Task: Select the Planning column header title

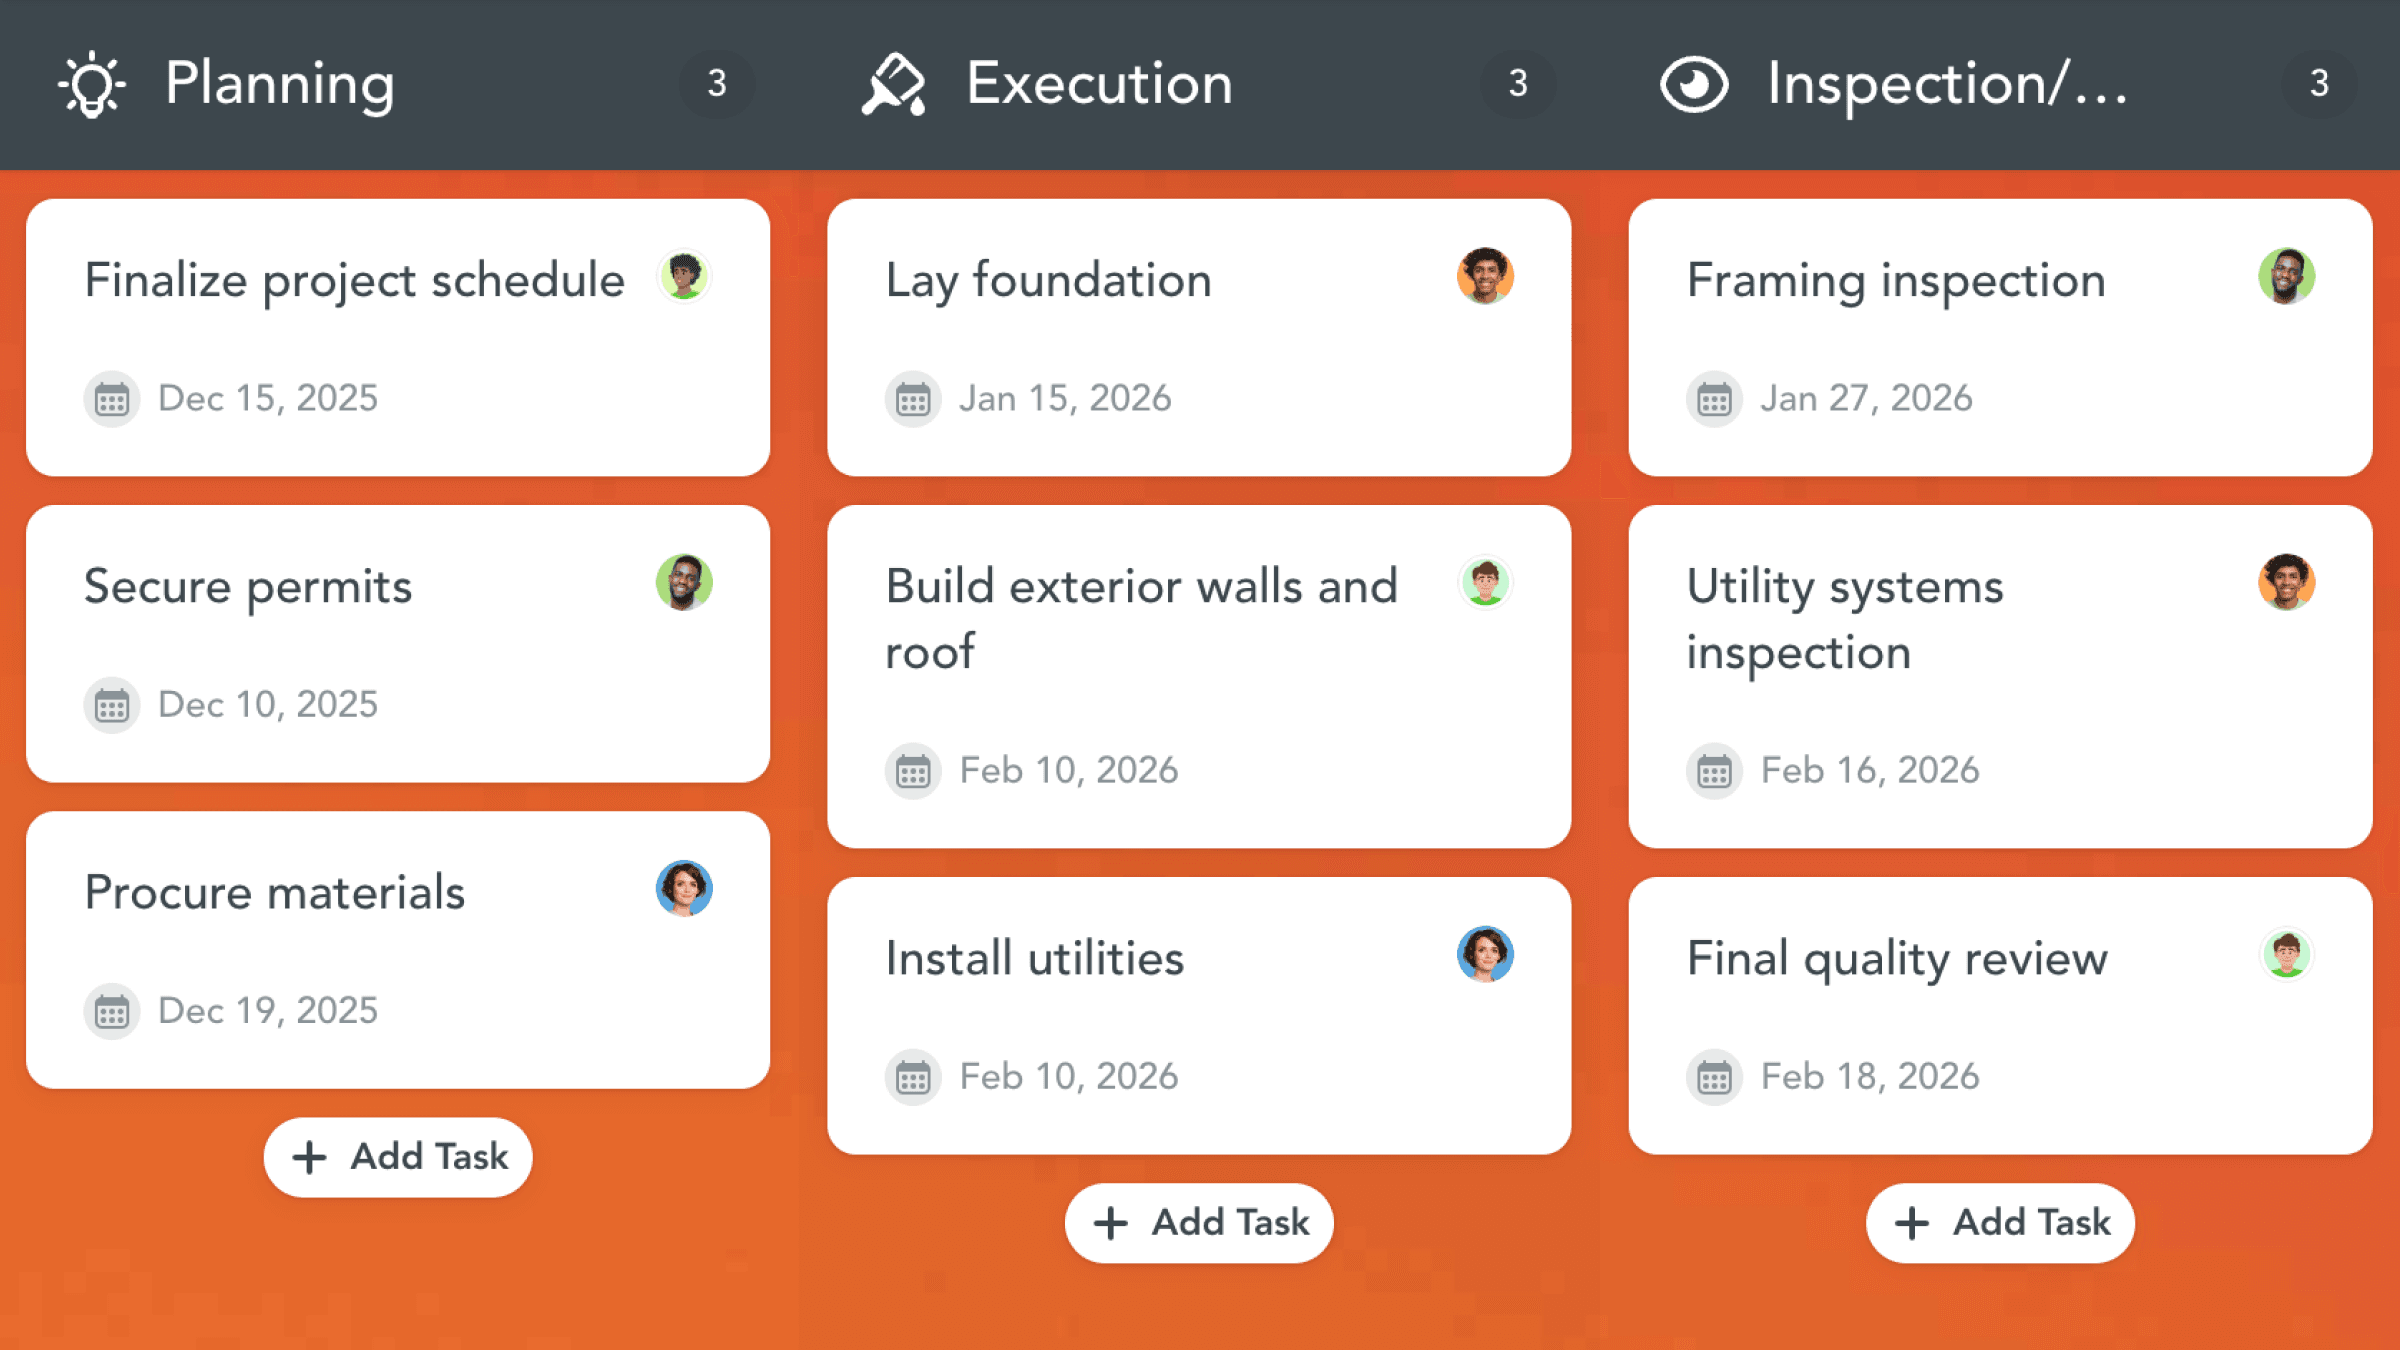Action: pos(280,84)
